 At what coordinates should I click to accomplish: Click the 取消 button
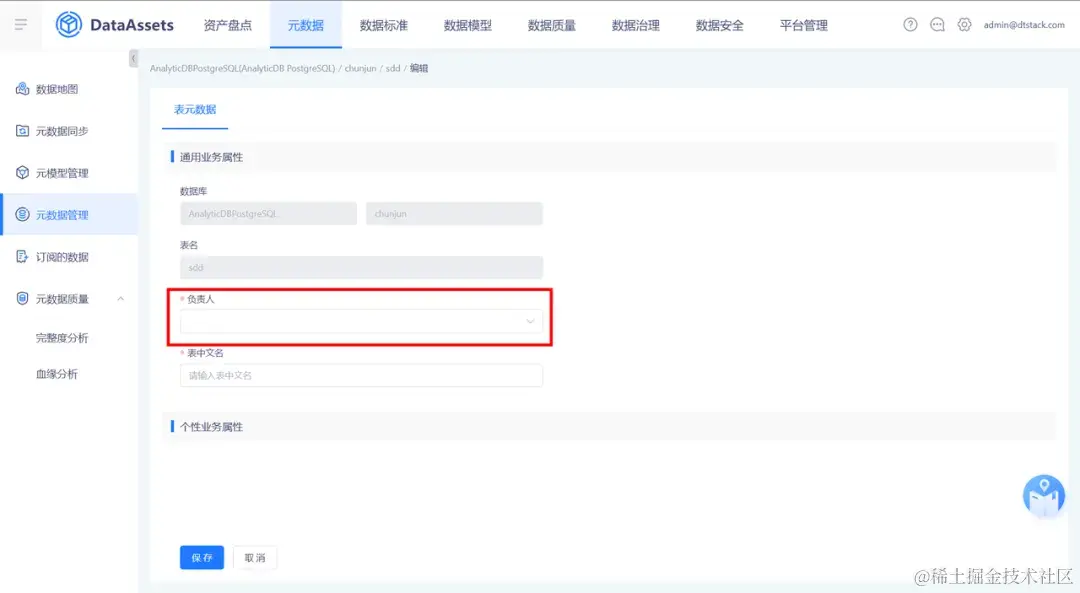click(x=255, y=557)
